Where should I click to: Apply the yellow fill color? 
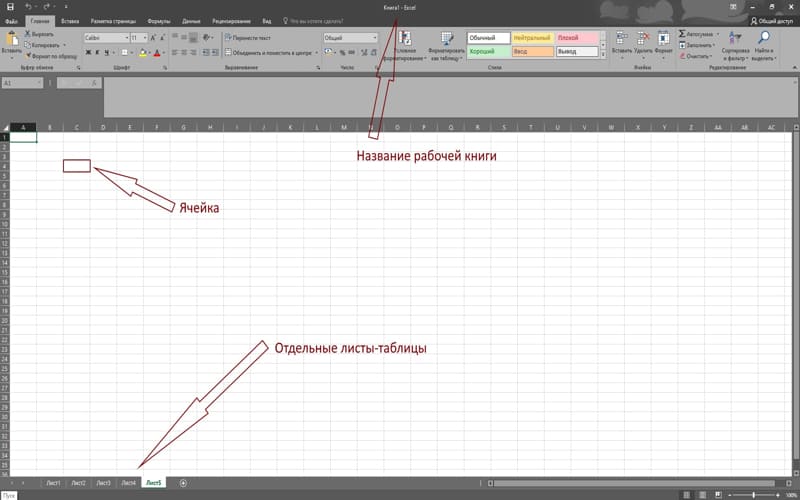point(142,53)
